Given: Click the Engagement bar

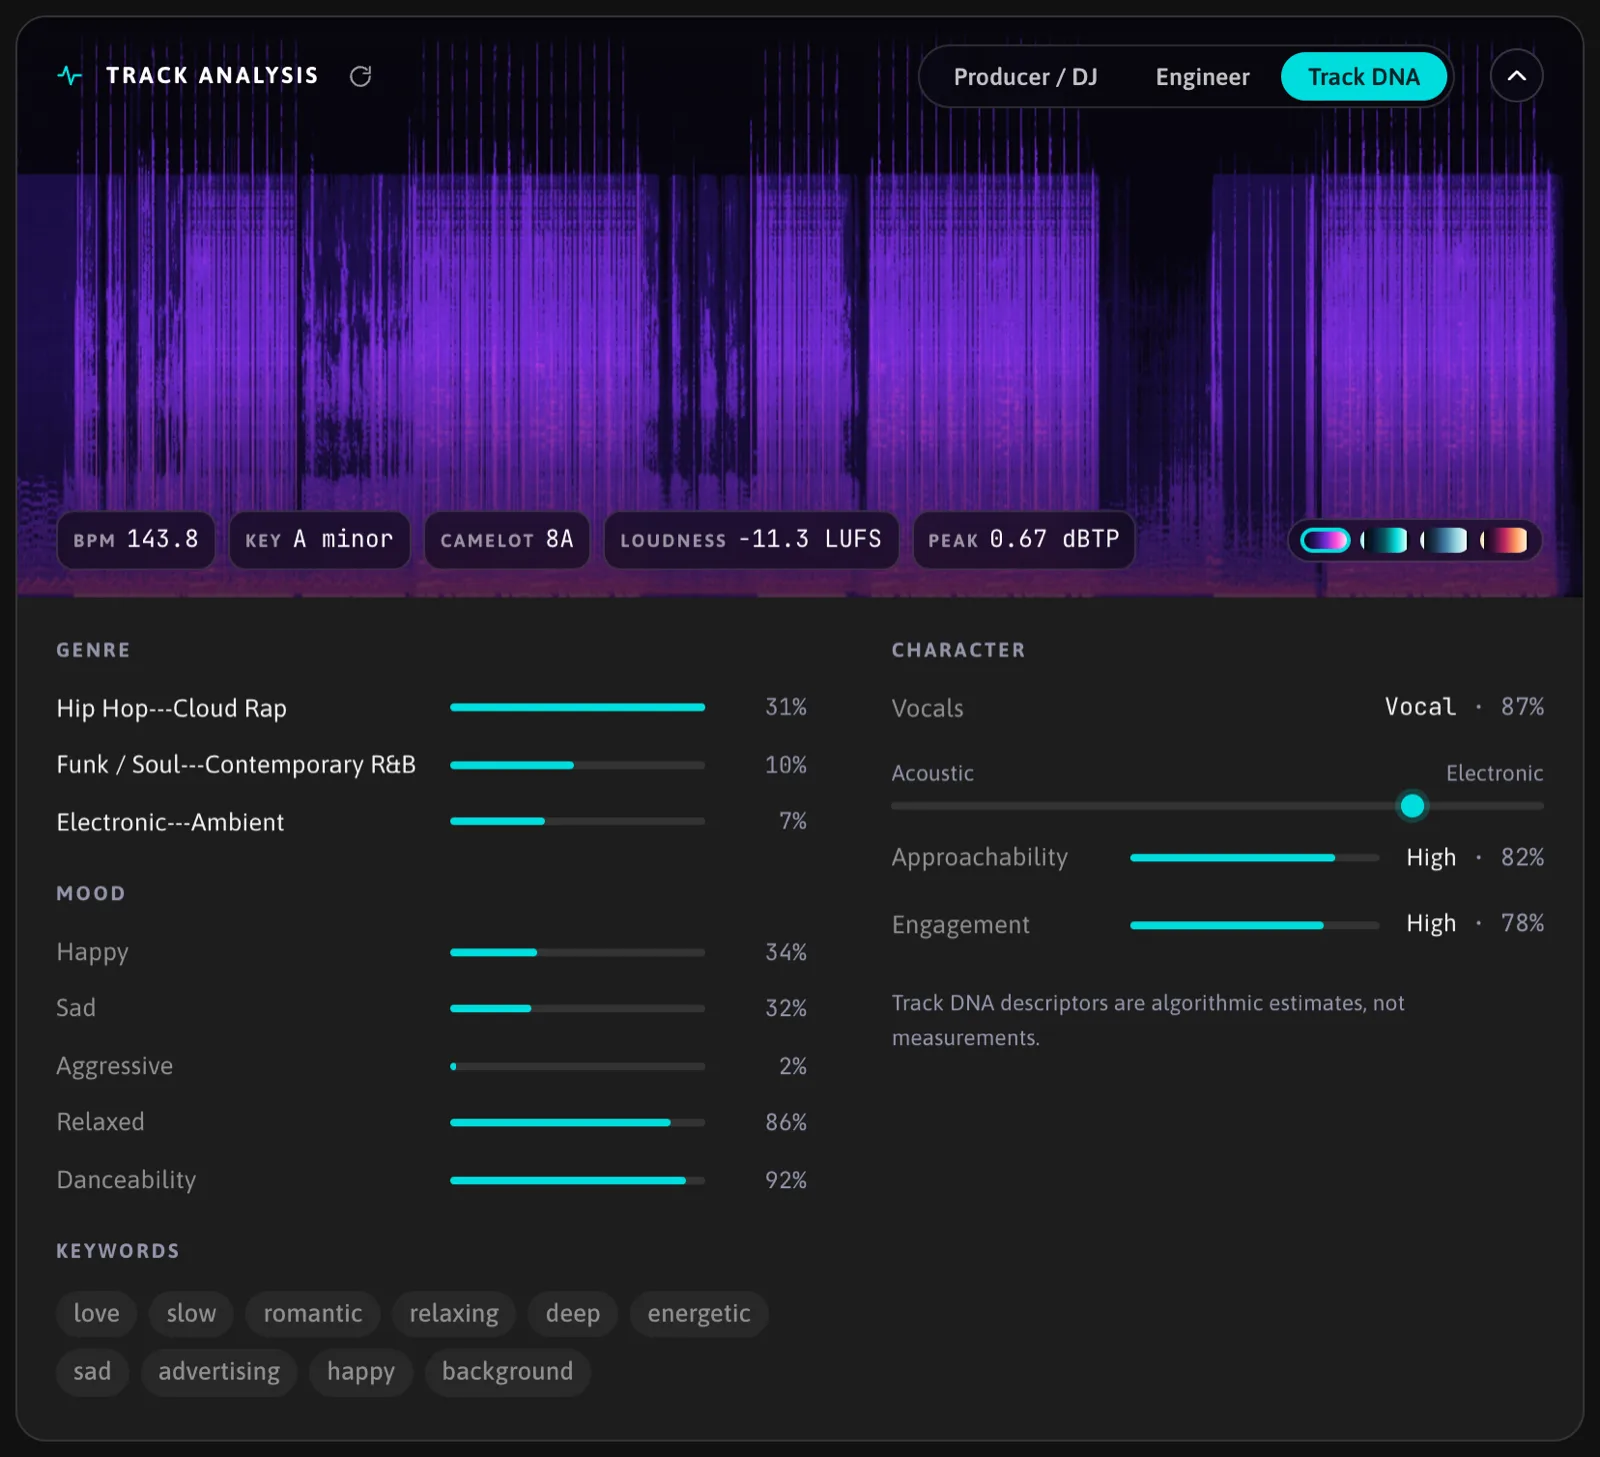Looking at the screenshot, I should click(x=1254, y=925).
